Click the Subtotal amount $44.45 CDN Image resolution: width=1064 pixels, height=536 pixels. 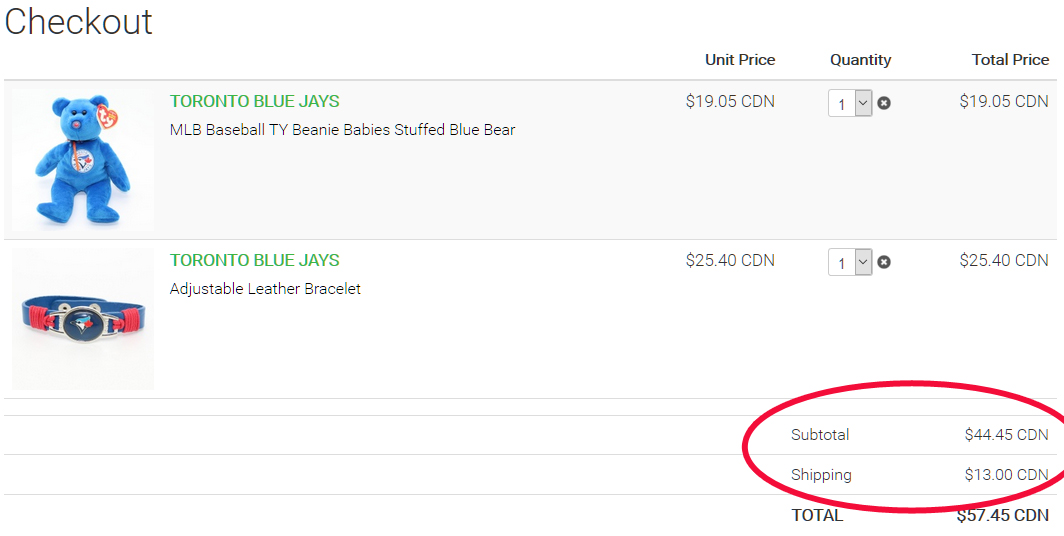[x=1006, y=435]
